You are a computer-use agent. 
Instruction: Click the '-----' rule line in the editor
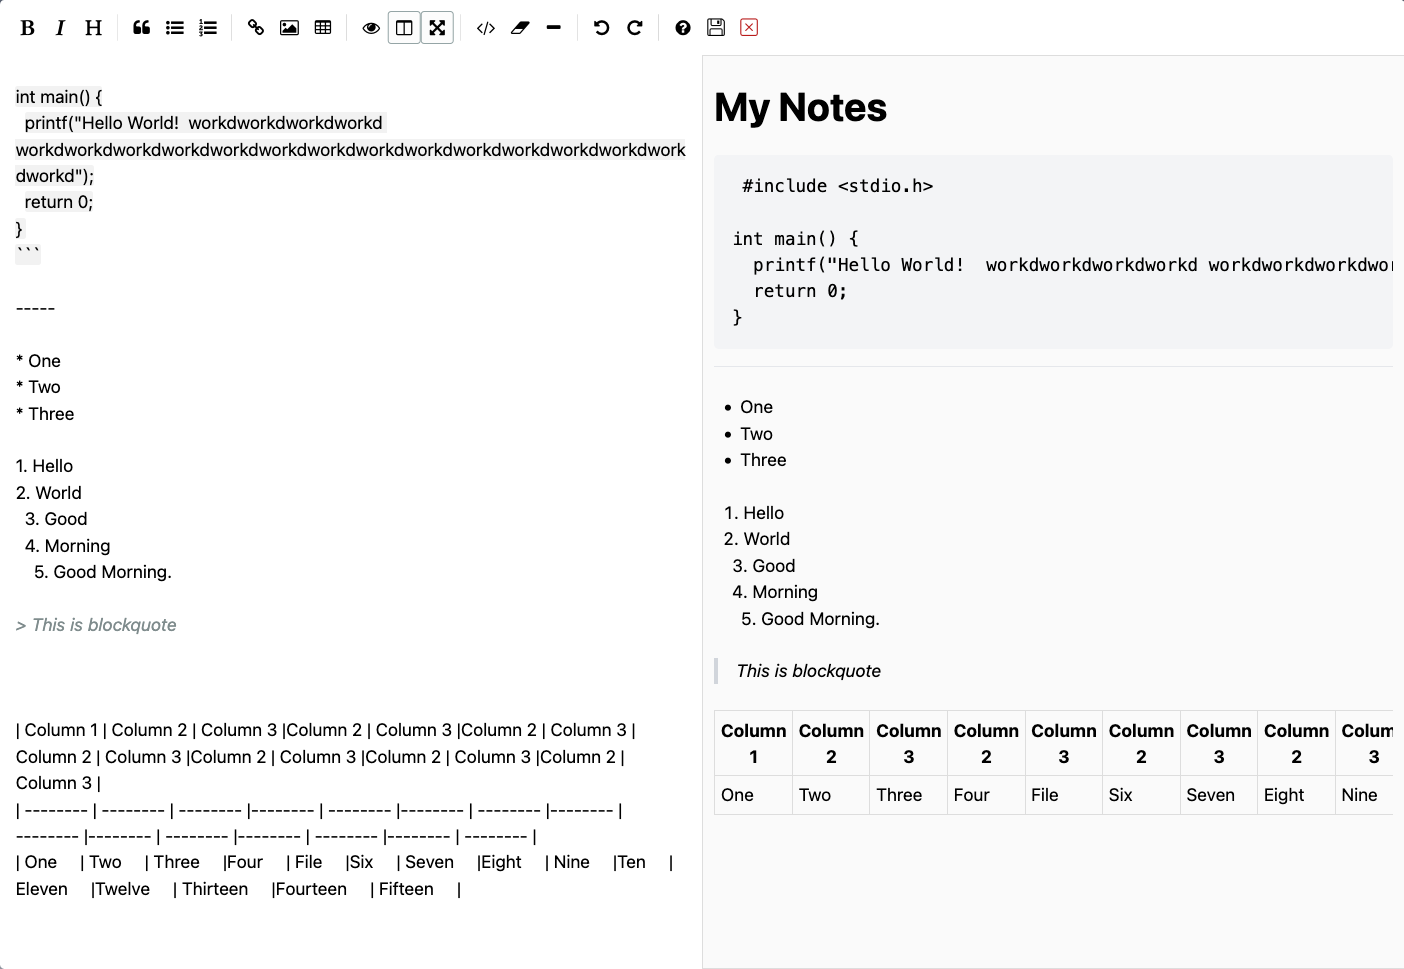tap(36, 308)
